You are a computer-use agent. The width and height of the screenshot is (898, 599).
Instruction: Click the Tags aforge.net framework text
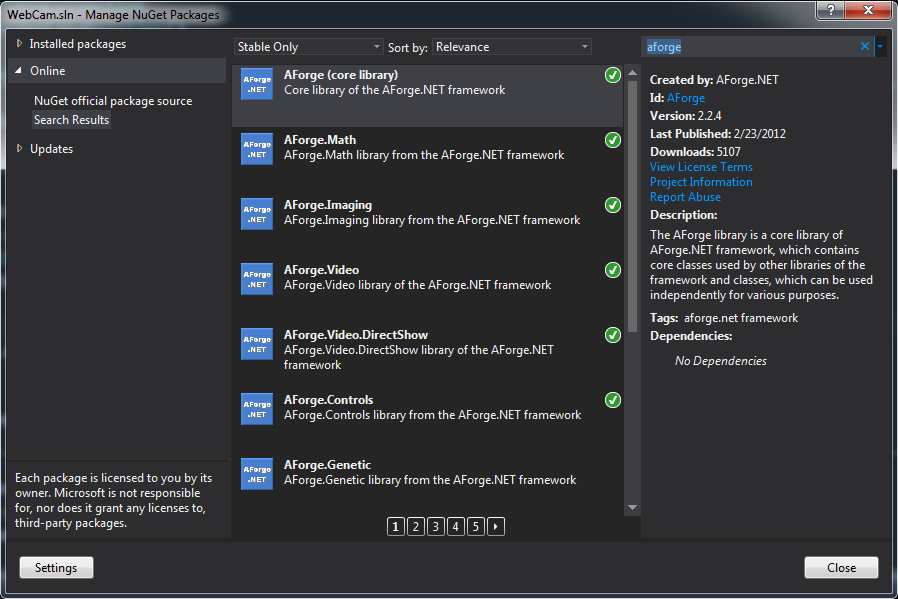tap(724, 318)
